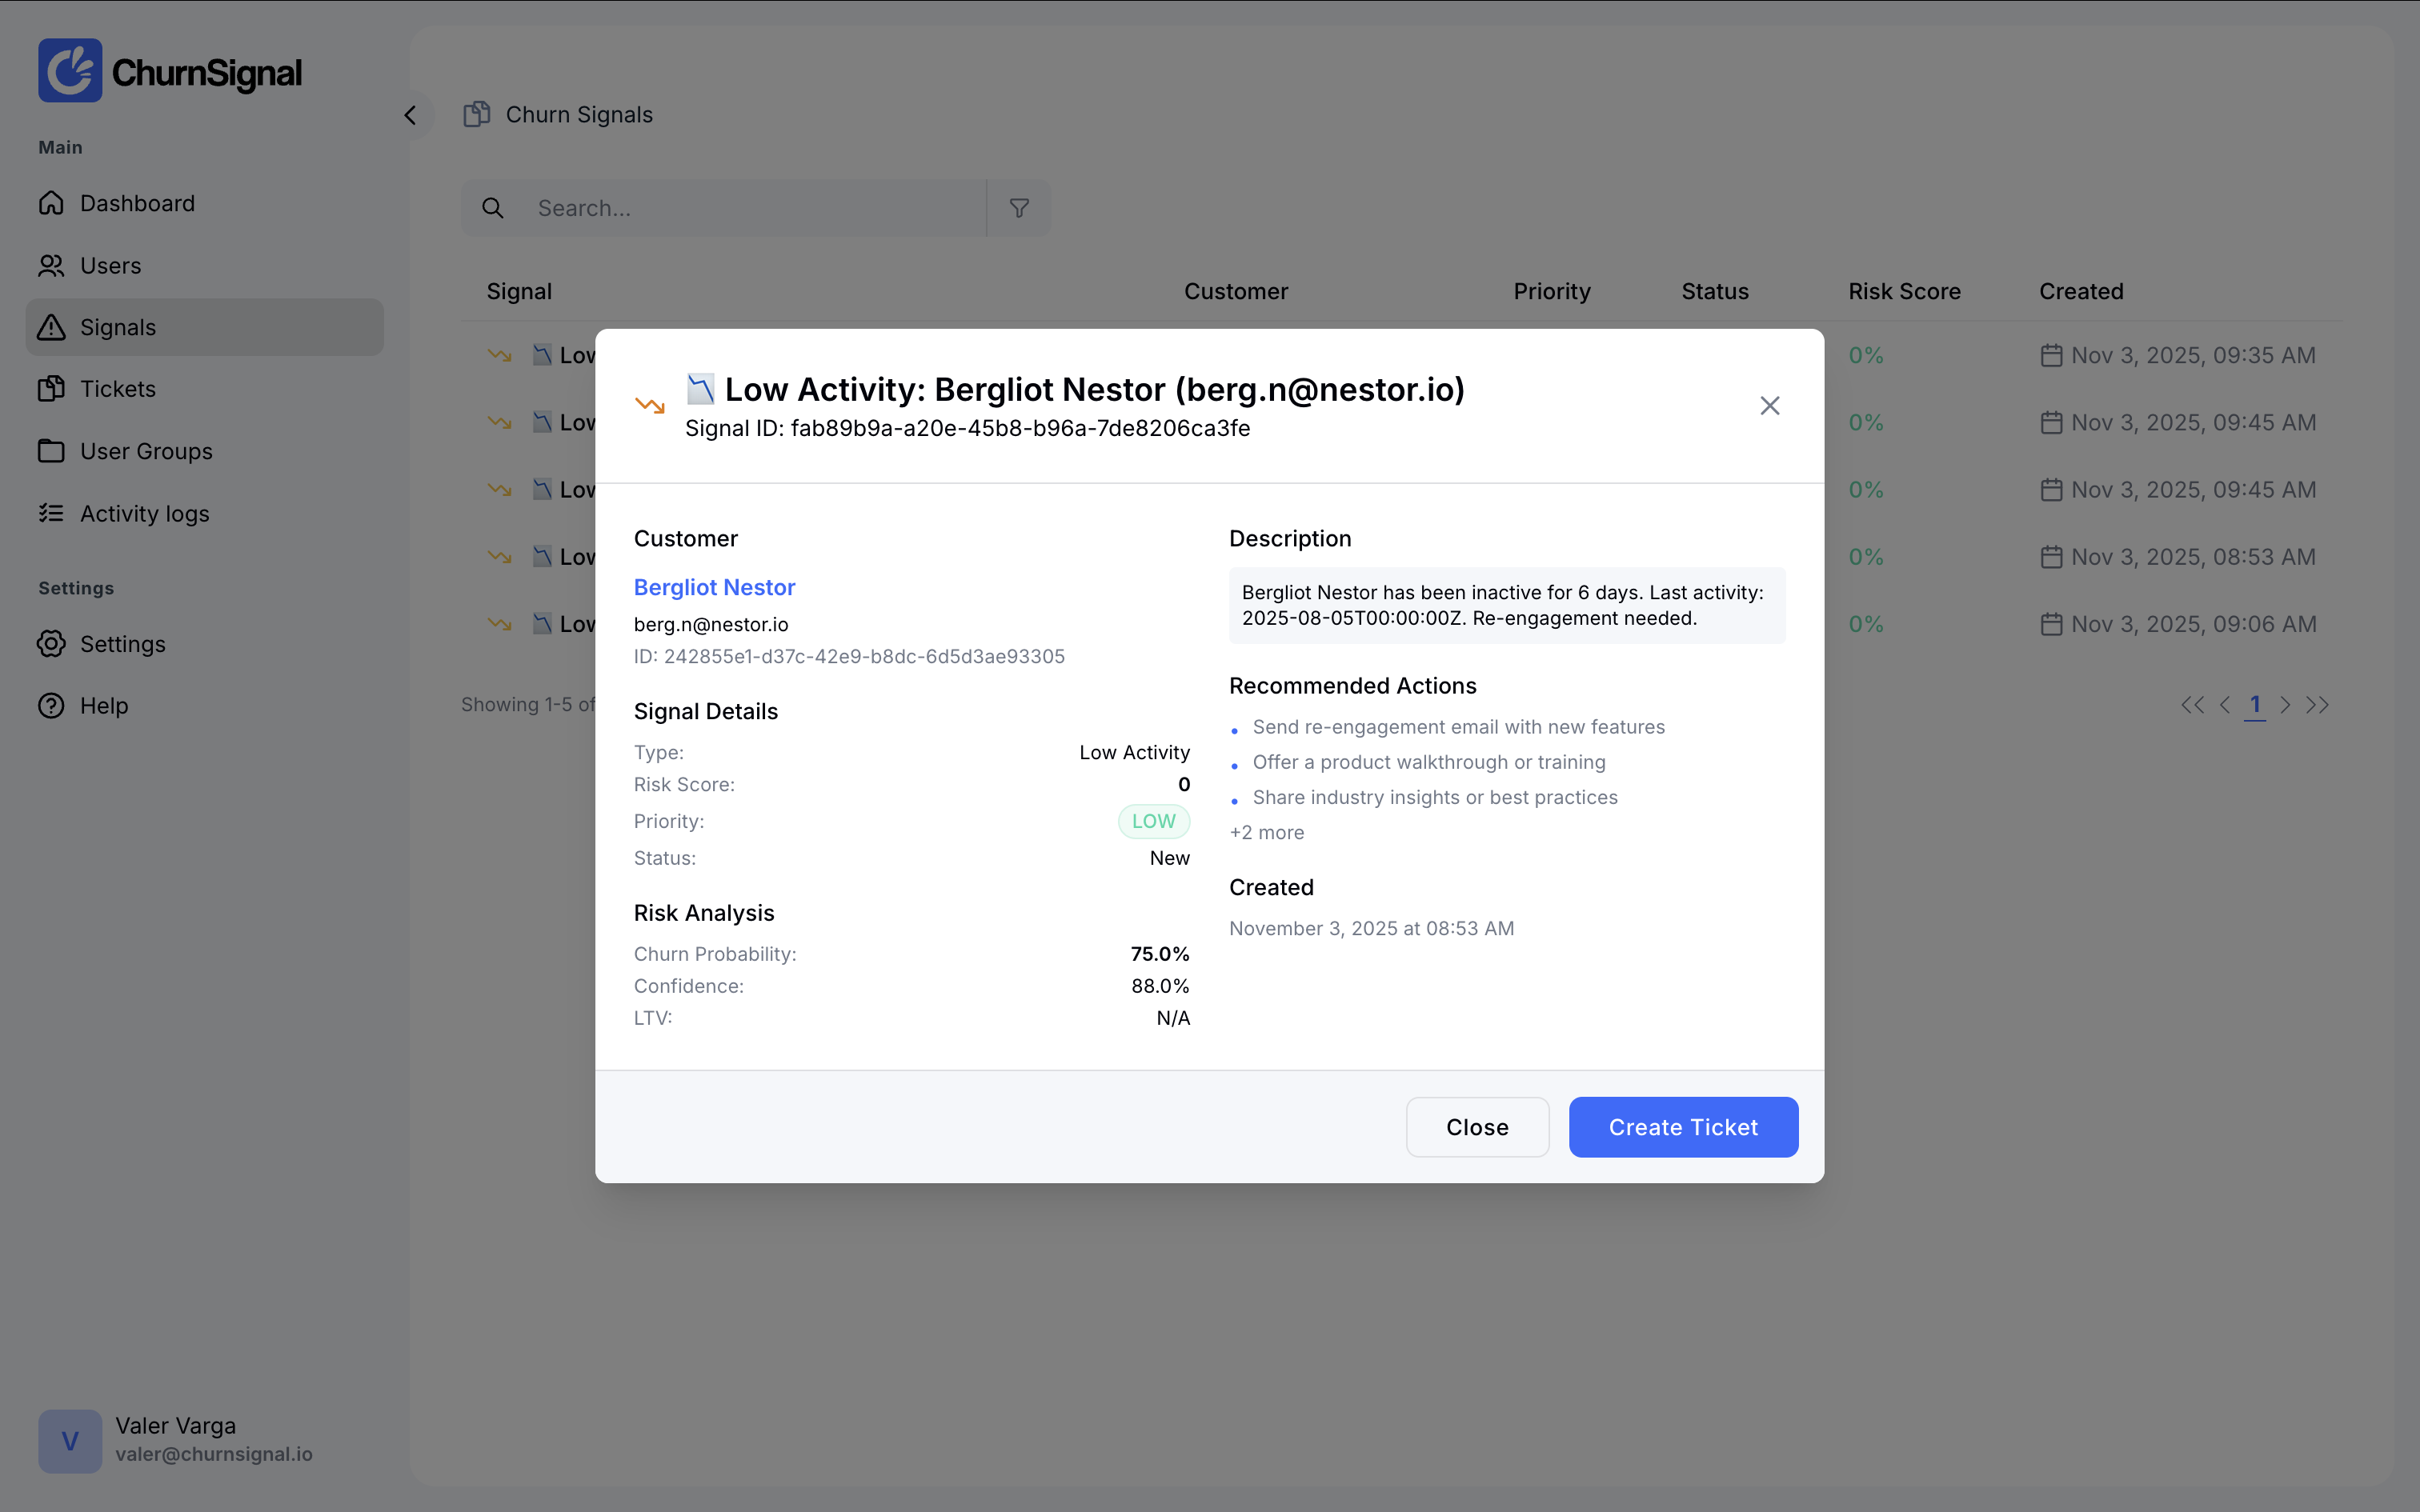This screenshot has width=2420, height=1512.
Task: Click the ChurnSignal logo icon
Action: 70,71
